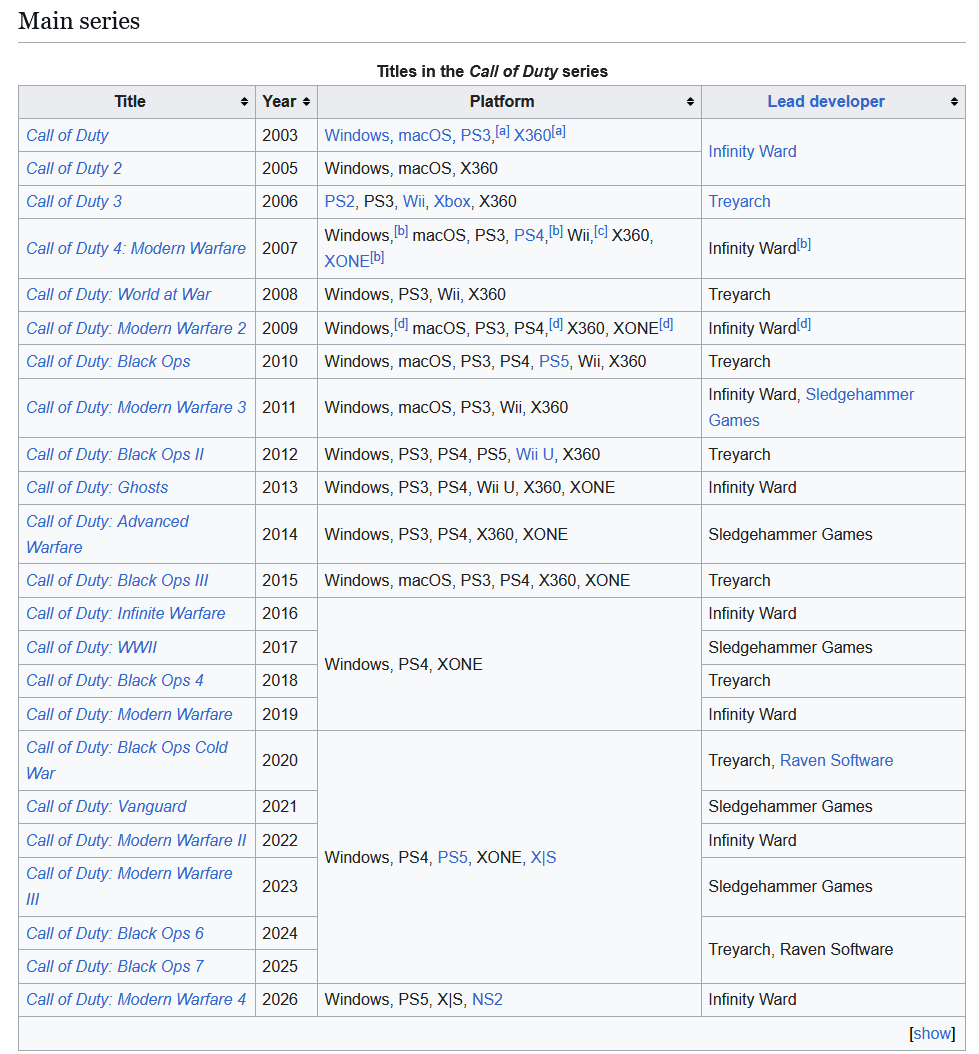Sort table by Lead developer arrows
The width and height of the screenshot is (979, 1054).
(x=954, y=102)
